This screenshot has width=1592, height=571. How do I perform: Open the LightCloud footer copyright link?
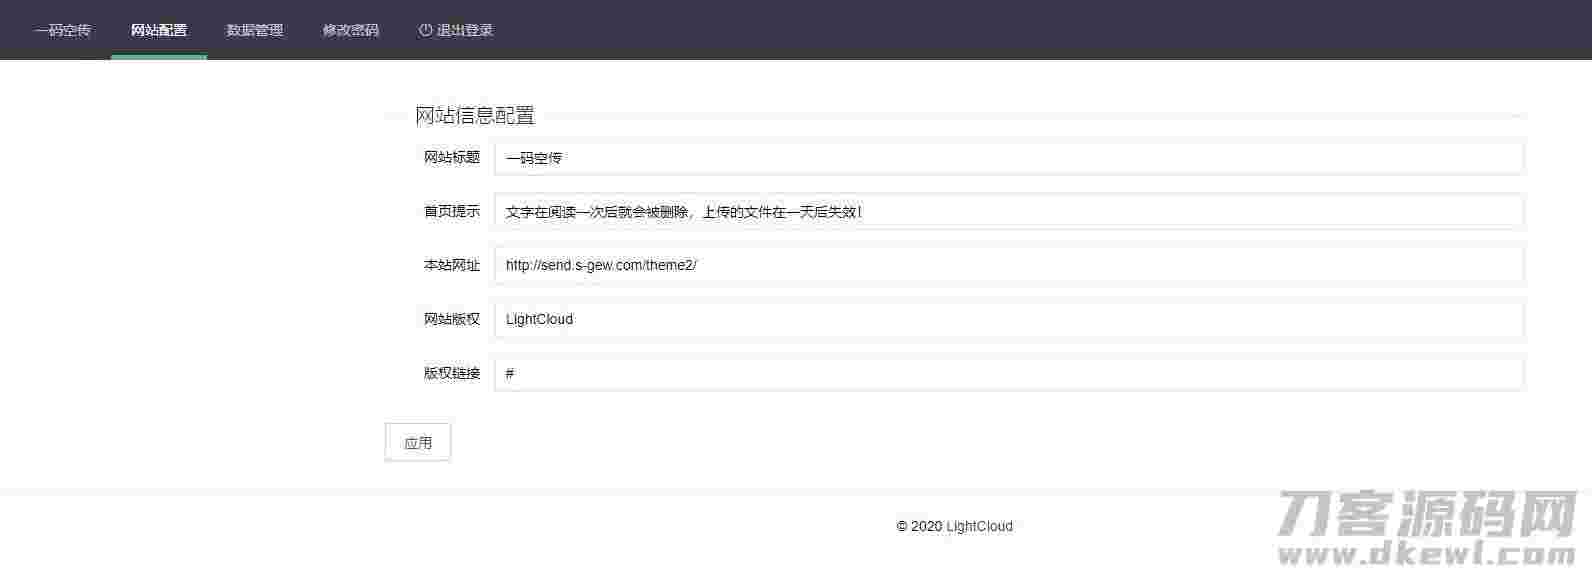tap(979, 526)
